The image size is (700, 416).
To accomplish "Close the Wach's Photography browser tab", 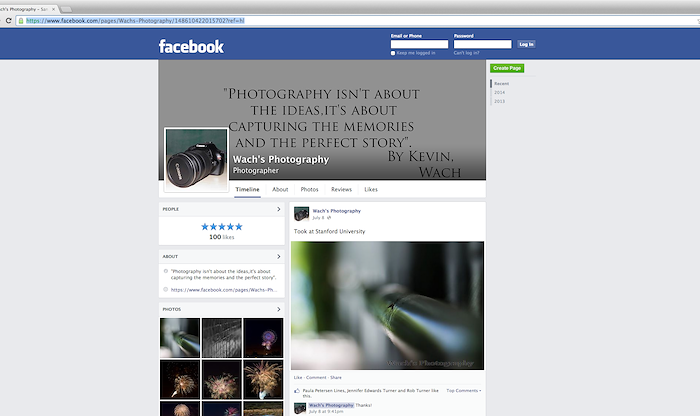I will (x=54, y=9).
